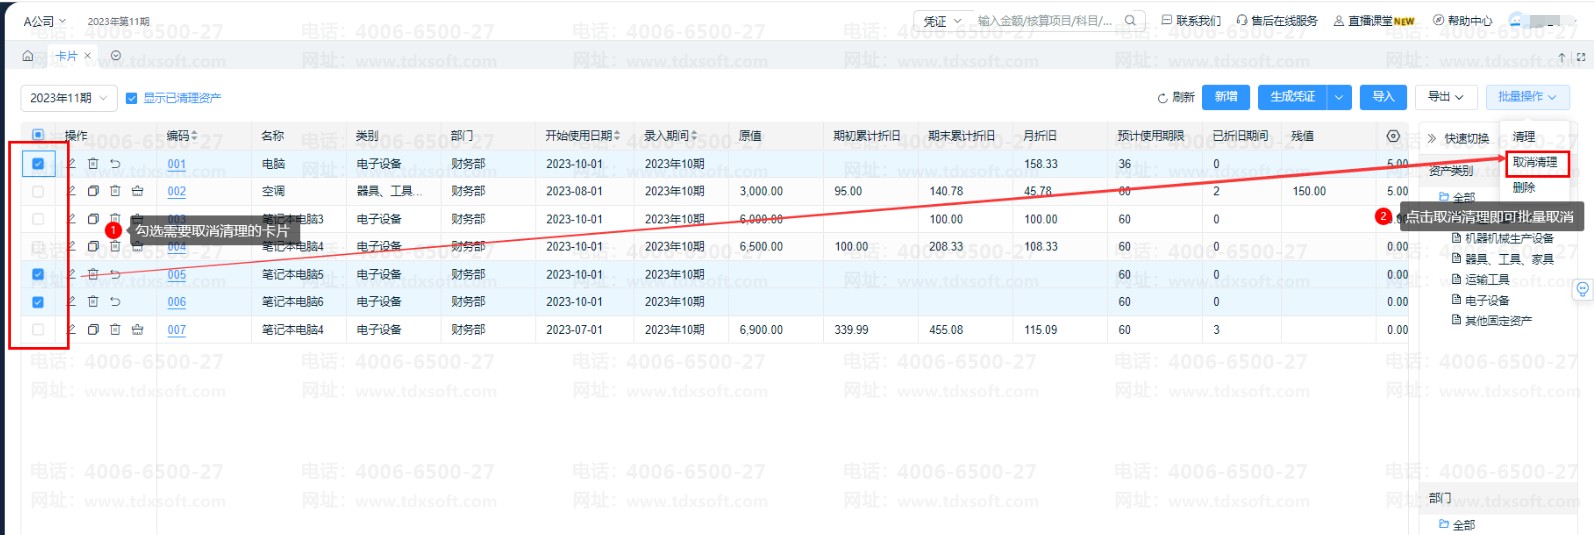
Task: Open asset code link 006
Action: coord(177,302)
